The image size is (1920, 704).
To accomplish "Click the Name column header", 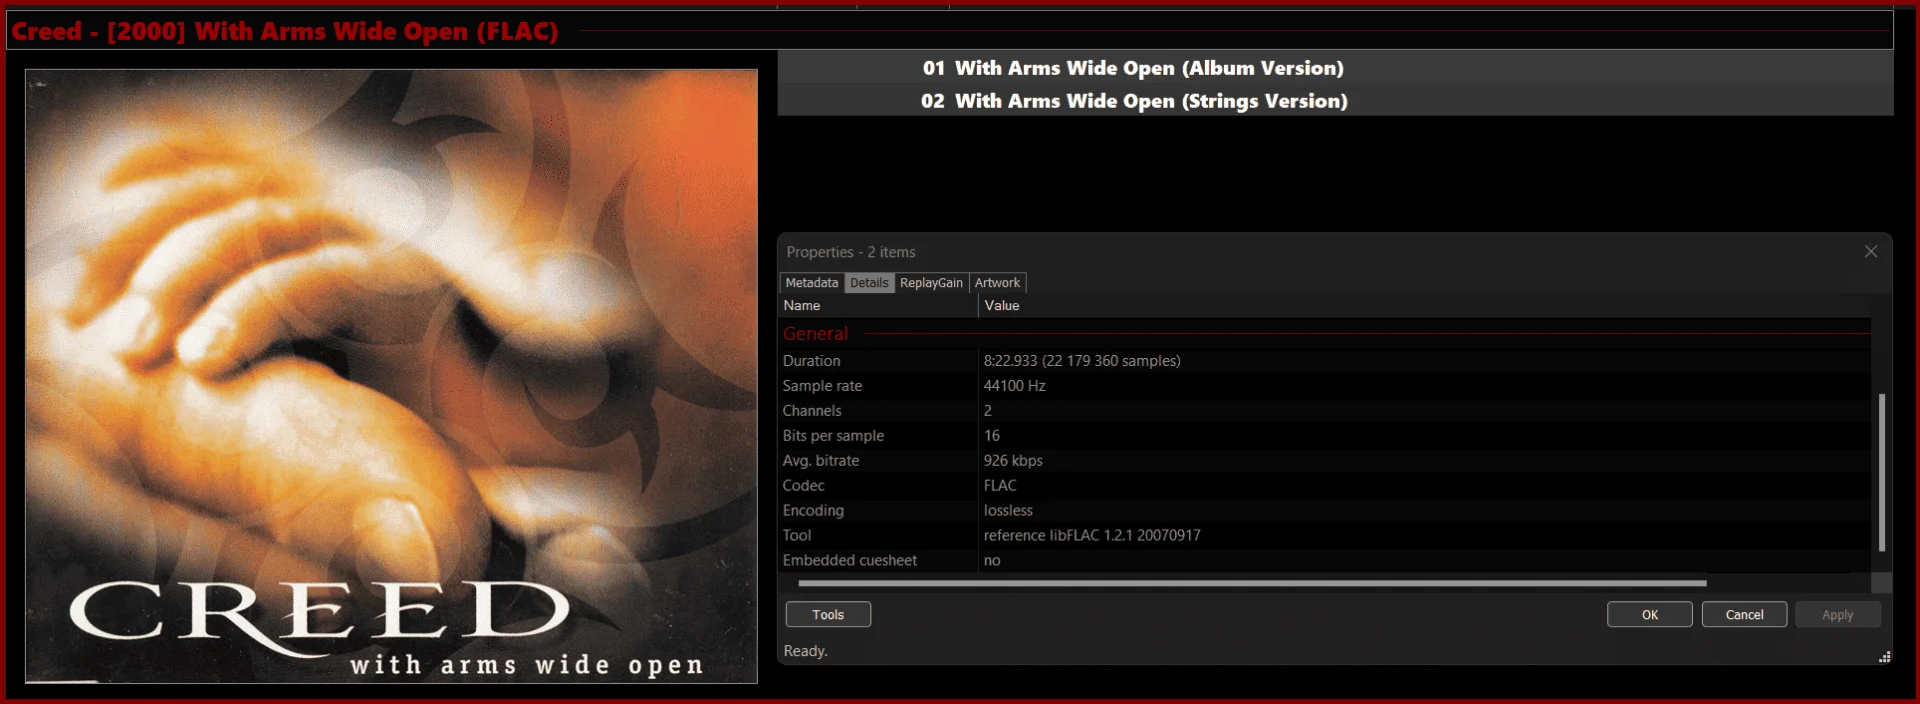I will (x=878, y=306).
